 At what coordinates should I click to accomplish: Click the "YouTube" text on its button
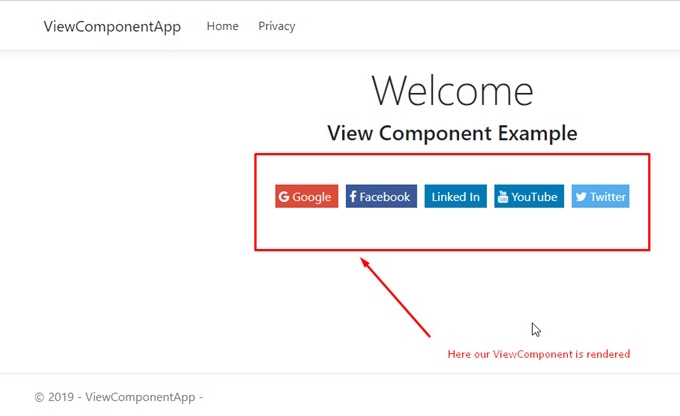[534, 197]
